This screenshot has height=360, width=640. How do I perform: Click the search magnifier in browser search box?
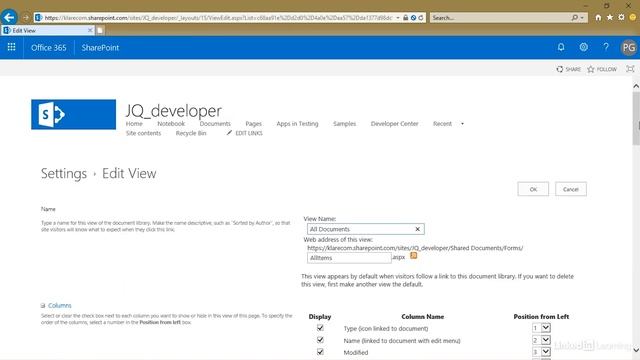point(575,18)
